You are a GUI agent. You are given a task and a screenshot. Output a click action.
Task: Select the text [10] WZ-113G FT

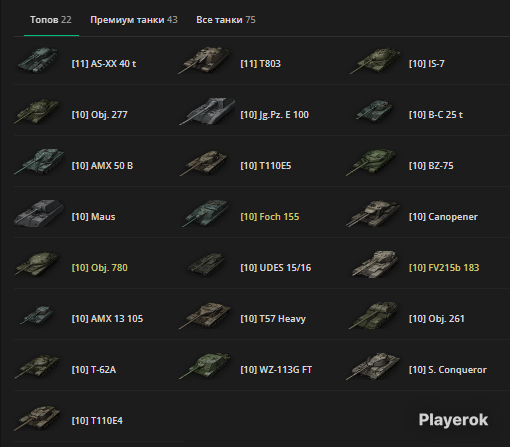click(x=276, y=370)
